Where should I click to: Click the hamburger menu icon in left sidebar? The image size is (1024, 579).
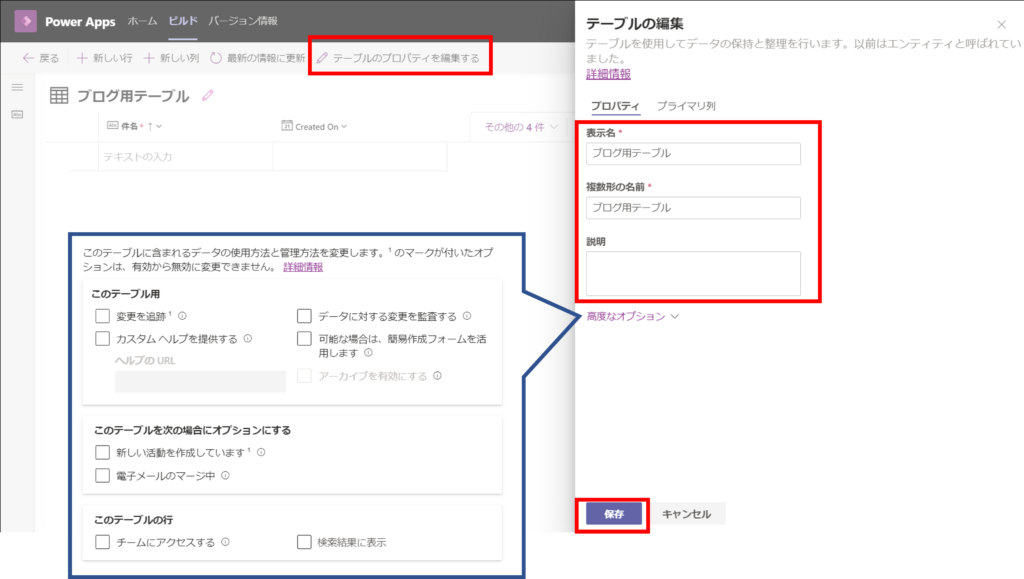[x=16, y=88]
